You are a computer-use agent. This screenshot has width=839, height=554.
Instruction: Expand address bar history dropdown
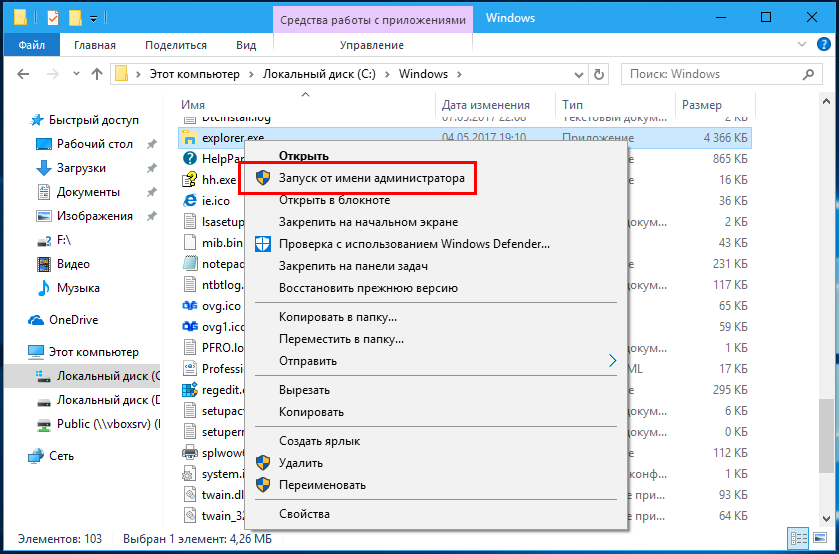point(578,74)
